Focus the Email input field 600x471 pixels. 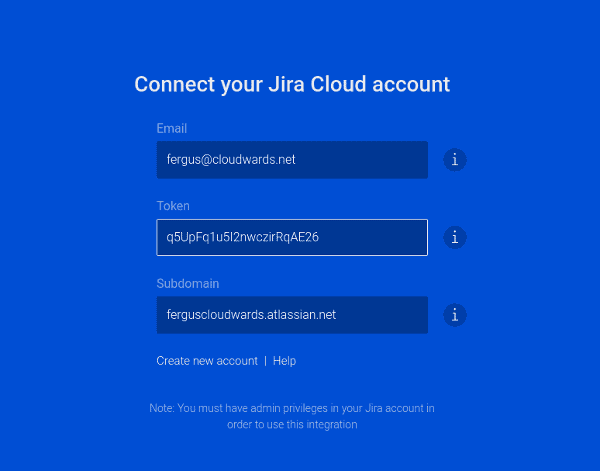pos(292,160)
